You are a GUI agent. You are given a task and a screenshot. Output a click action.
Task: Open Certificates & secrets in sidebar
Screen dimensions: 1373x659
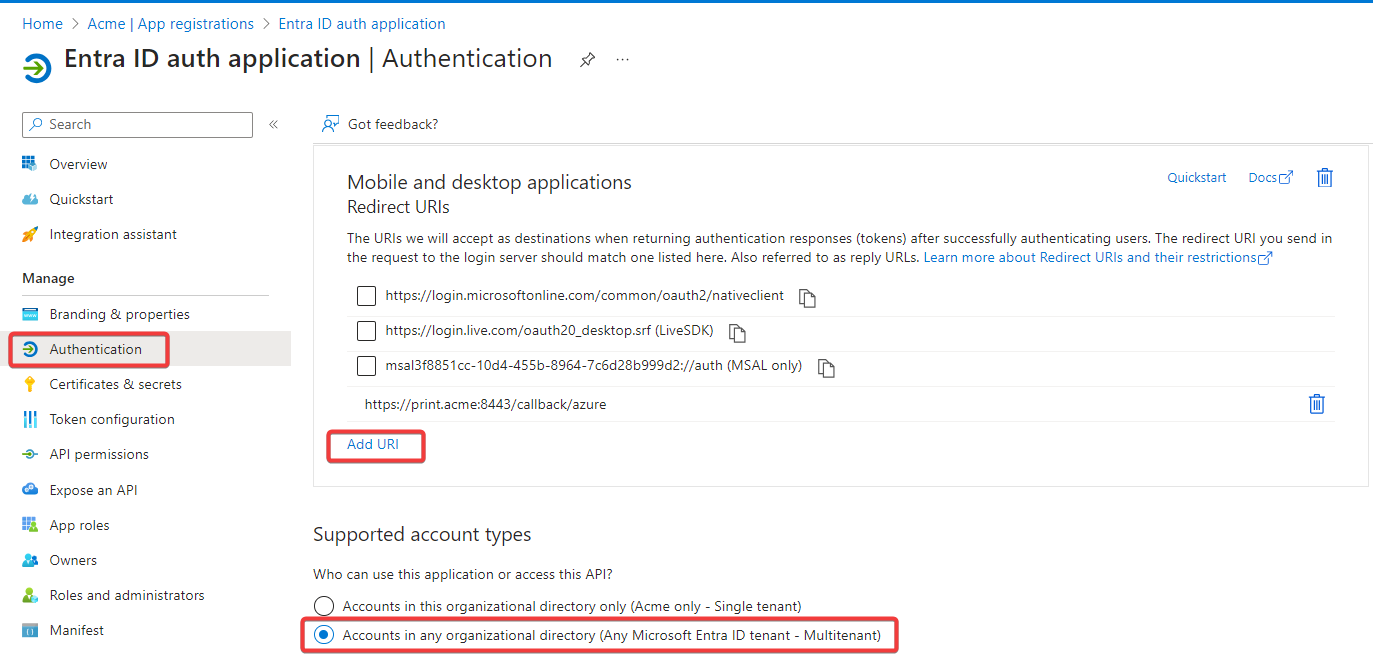click(x=115, y=384)
